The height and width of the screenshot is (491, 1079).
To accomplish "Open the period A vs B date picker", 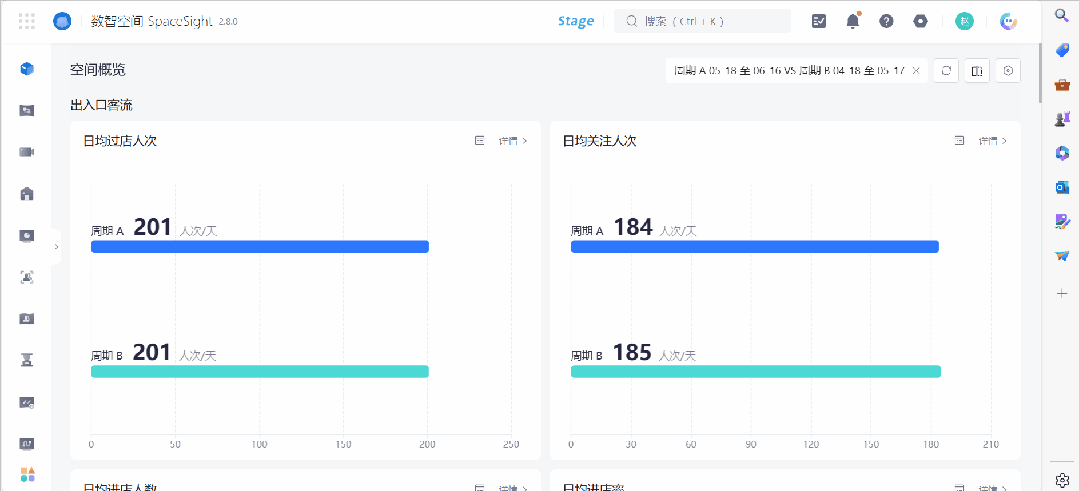I will (790, 71).
